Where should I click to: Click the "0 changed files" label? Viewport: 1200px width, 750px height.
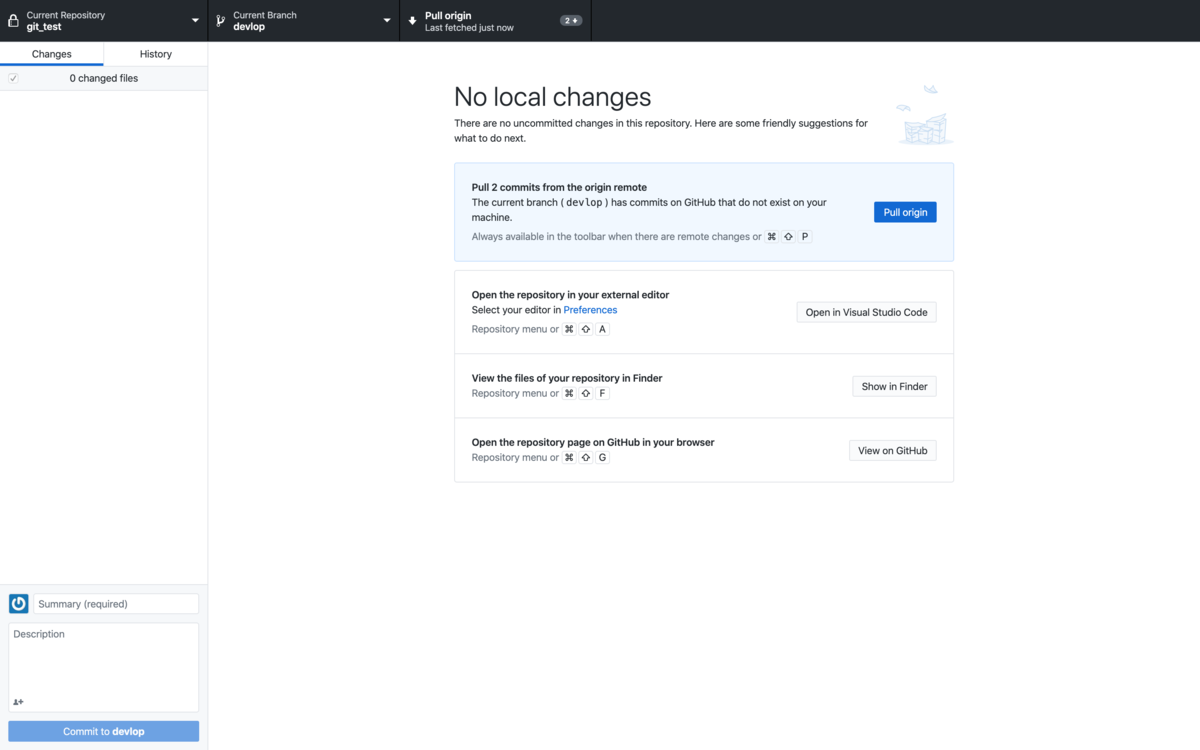click(104, 78)
